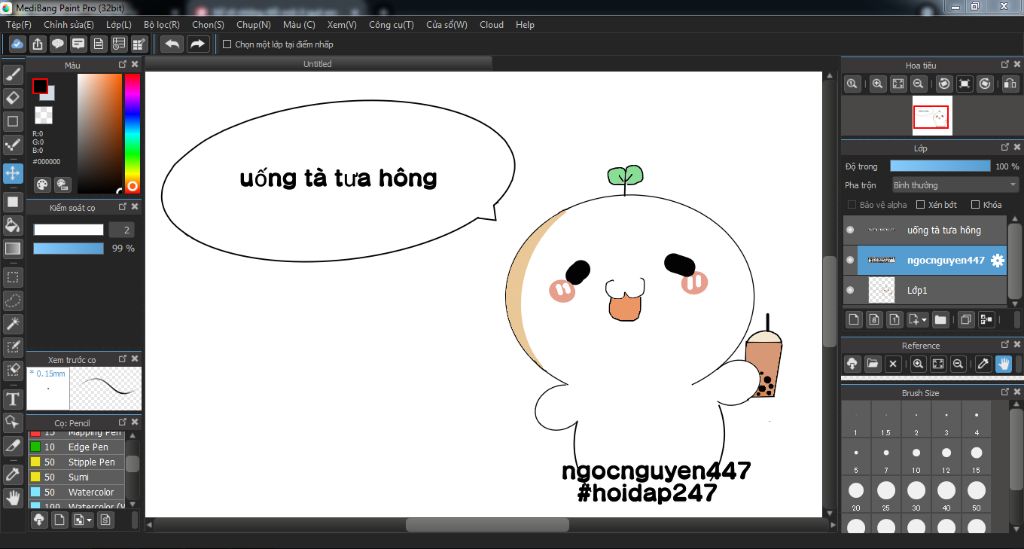Select the Brush tool

click(12, 75)
